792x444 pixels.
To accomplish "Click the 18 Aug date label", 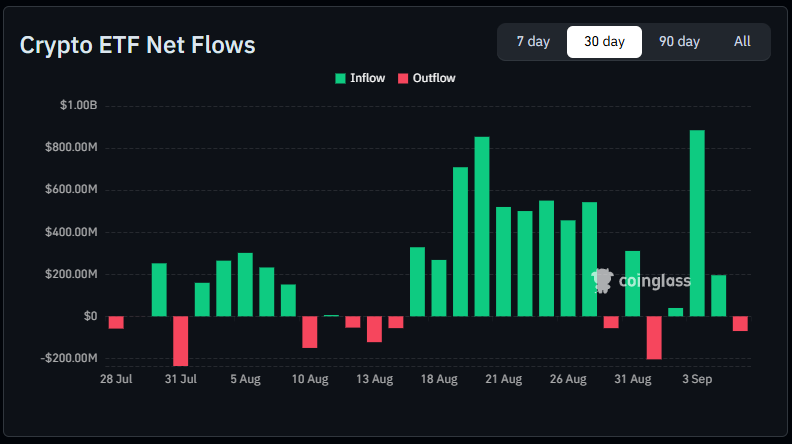I will 439,379.
